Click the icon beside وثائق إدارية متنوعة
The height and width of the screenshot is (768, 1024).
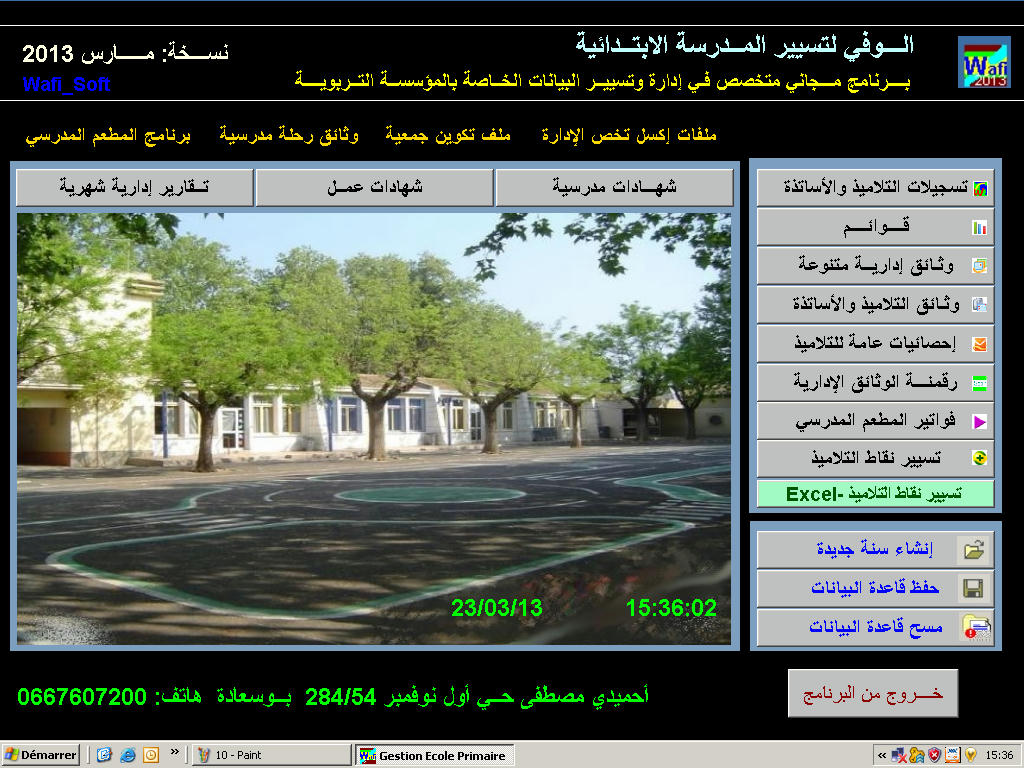(980, 266)
